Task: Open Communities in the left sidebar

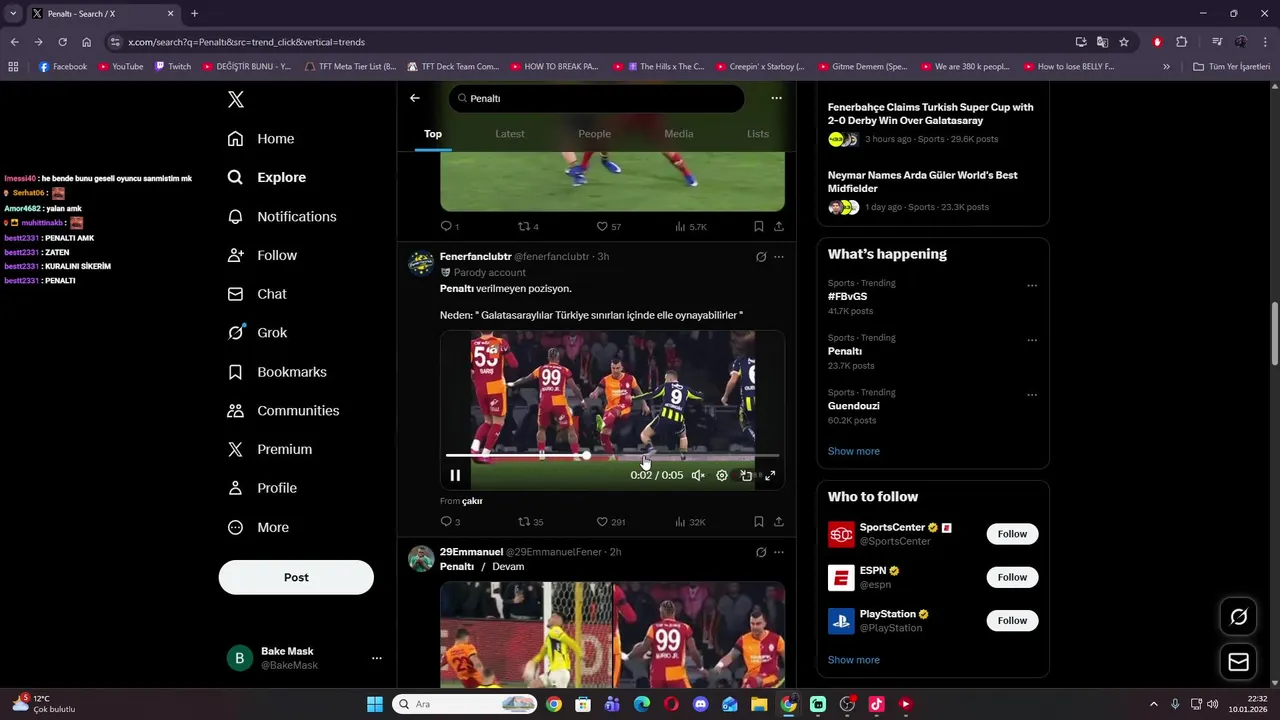Action: (x=283, y=411)
